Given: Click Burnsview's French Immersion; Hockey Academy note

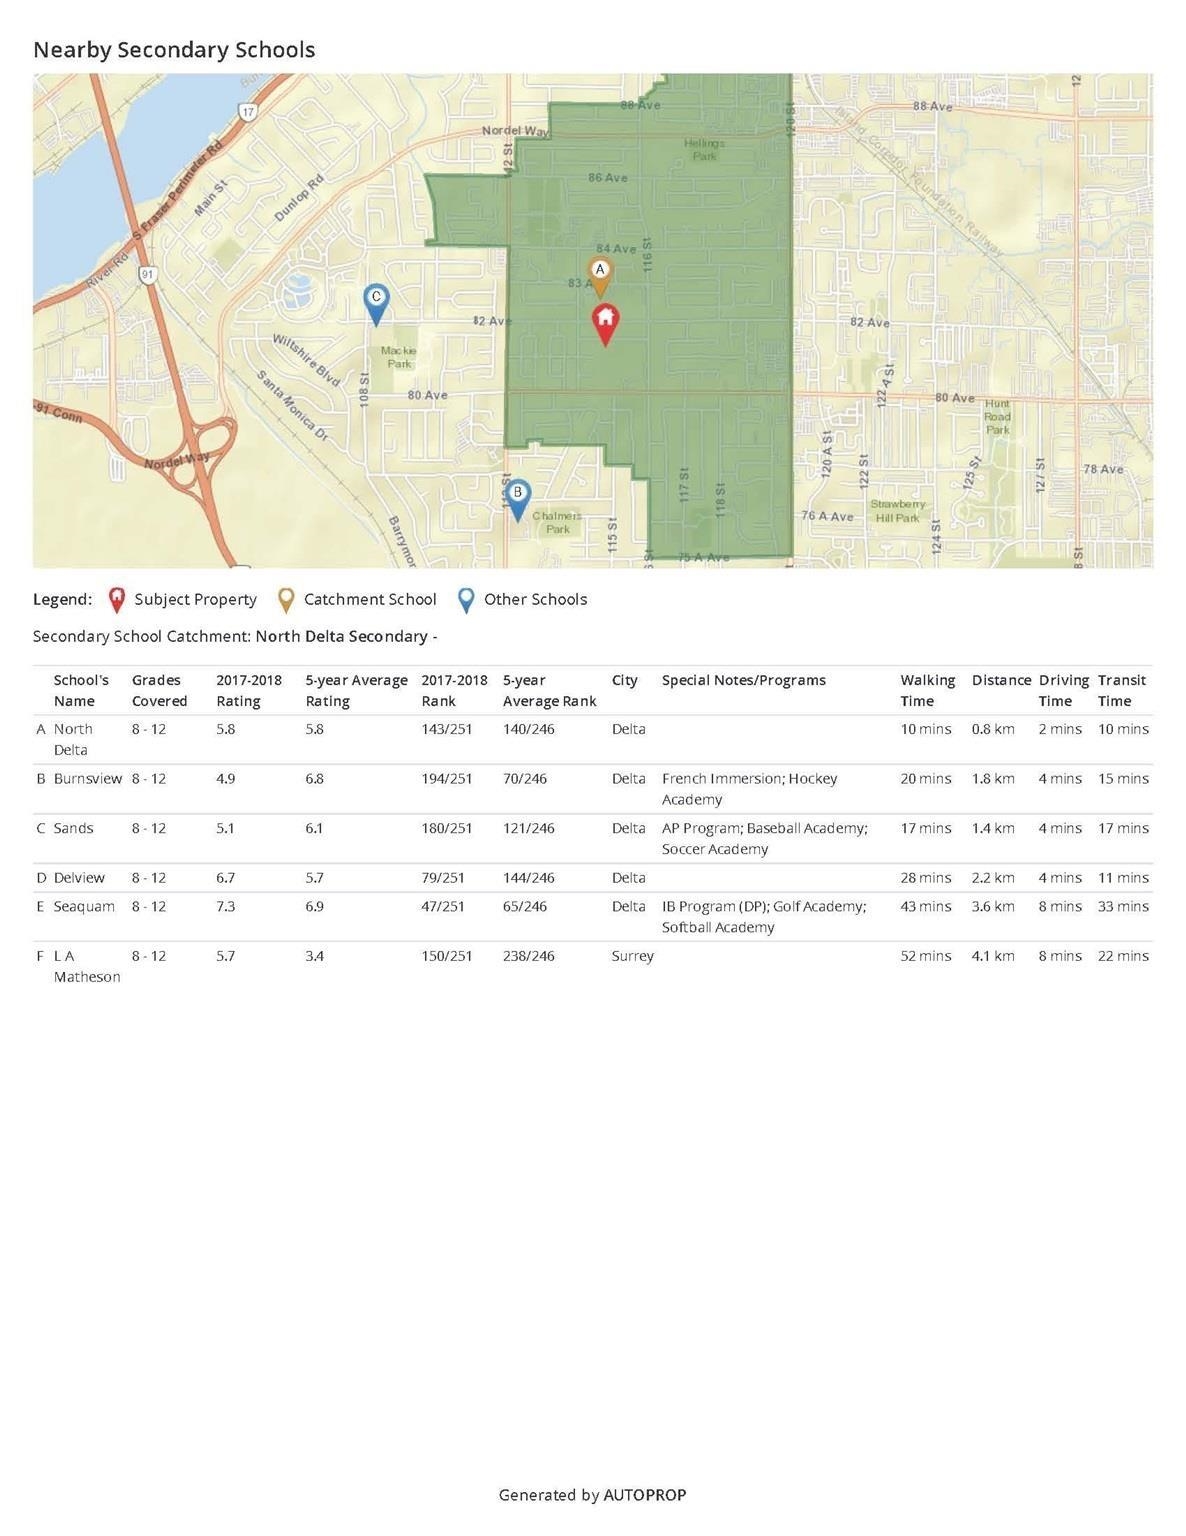Looking at the screenshot, I should pos(749,788).
